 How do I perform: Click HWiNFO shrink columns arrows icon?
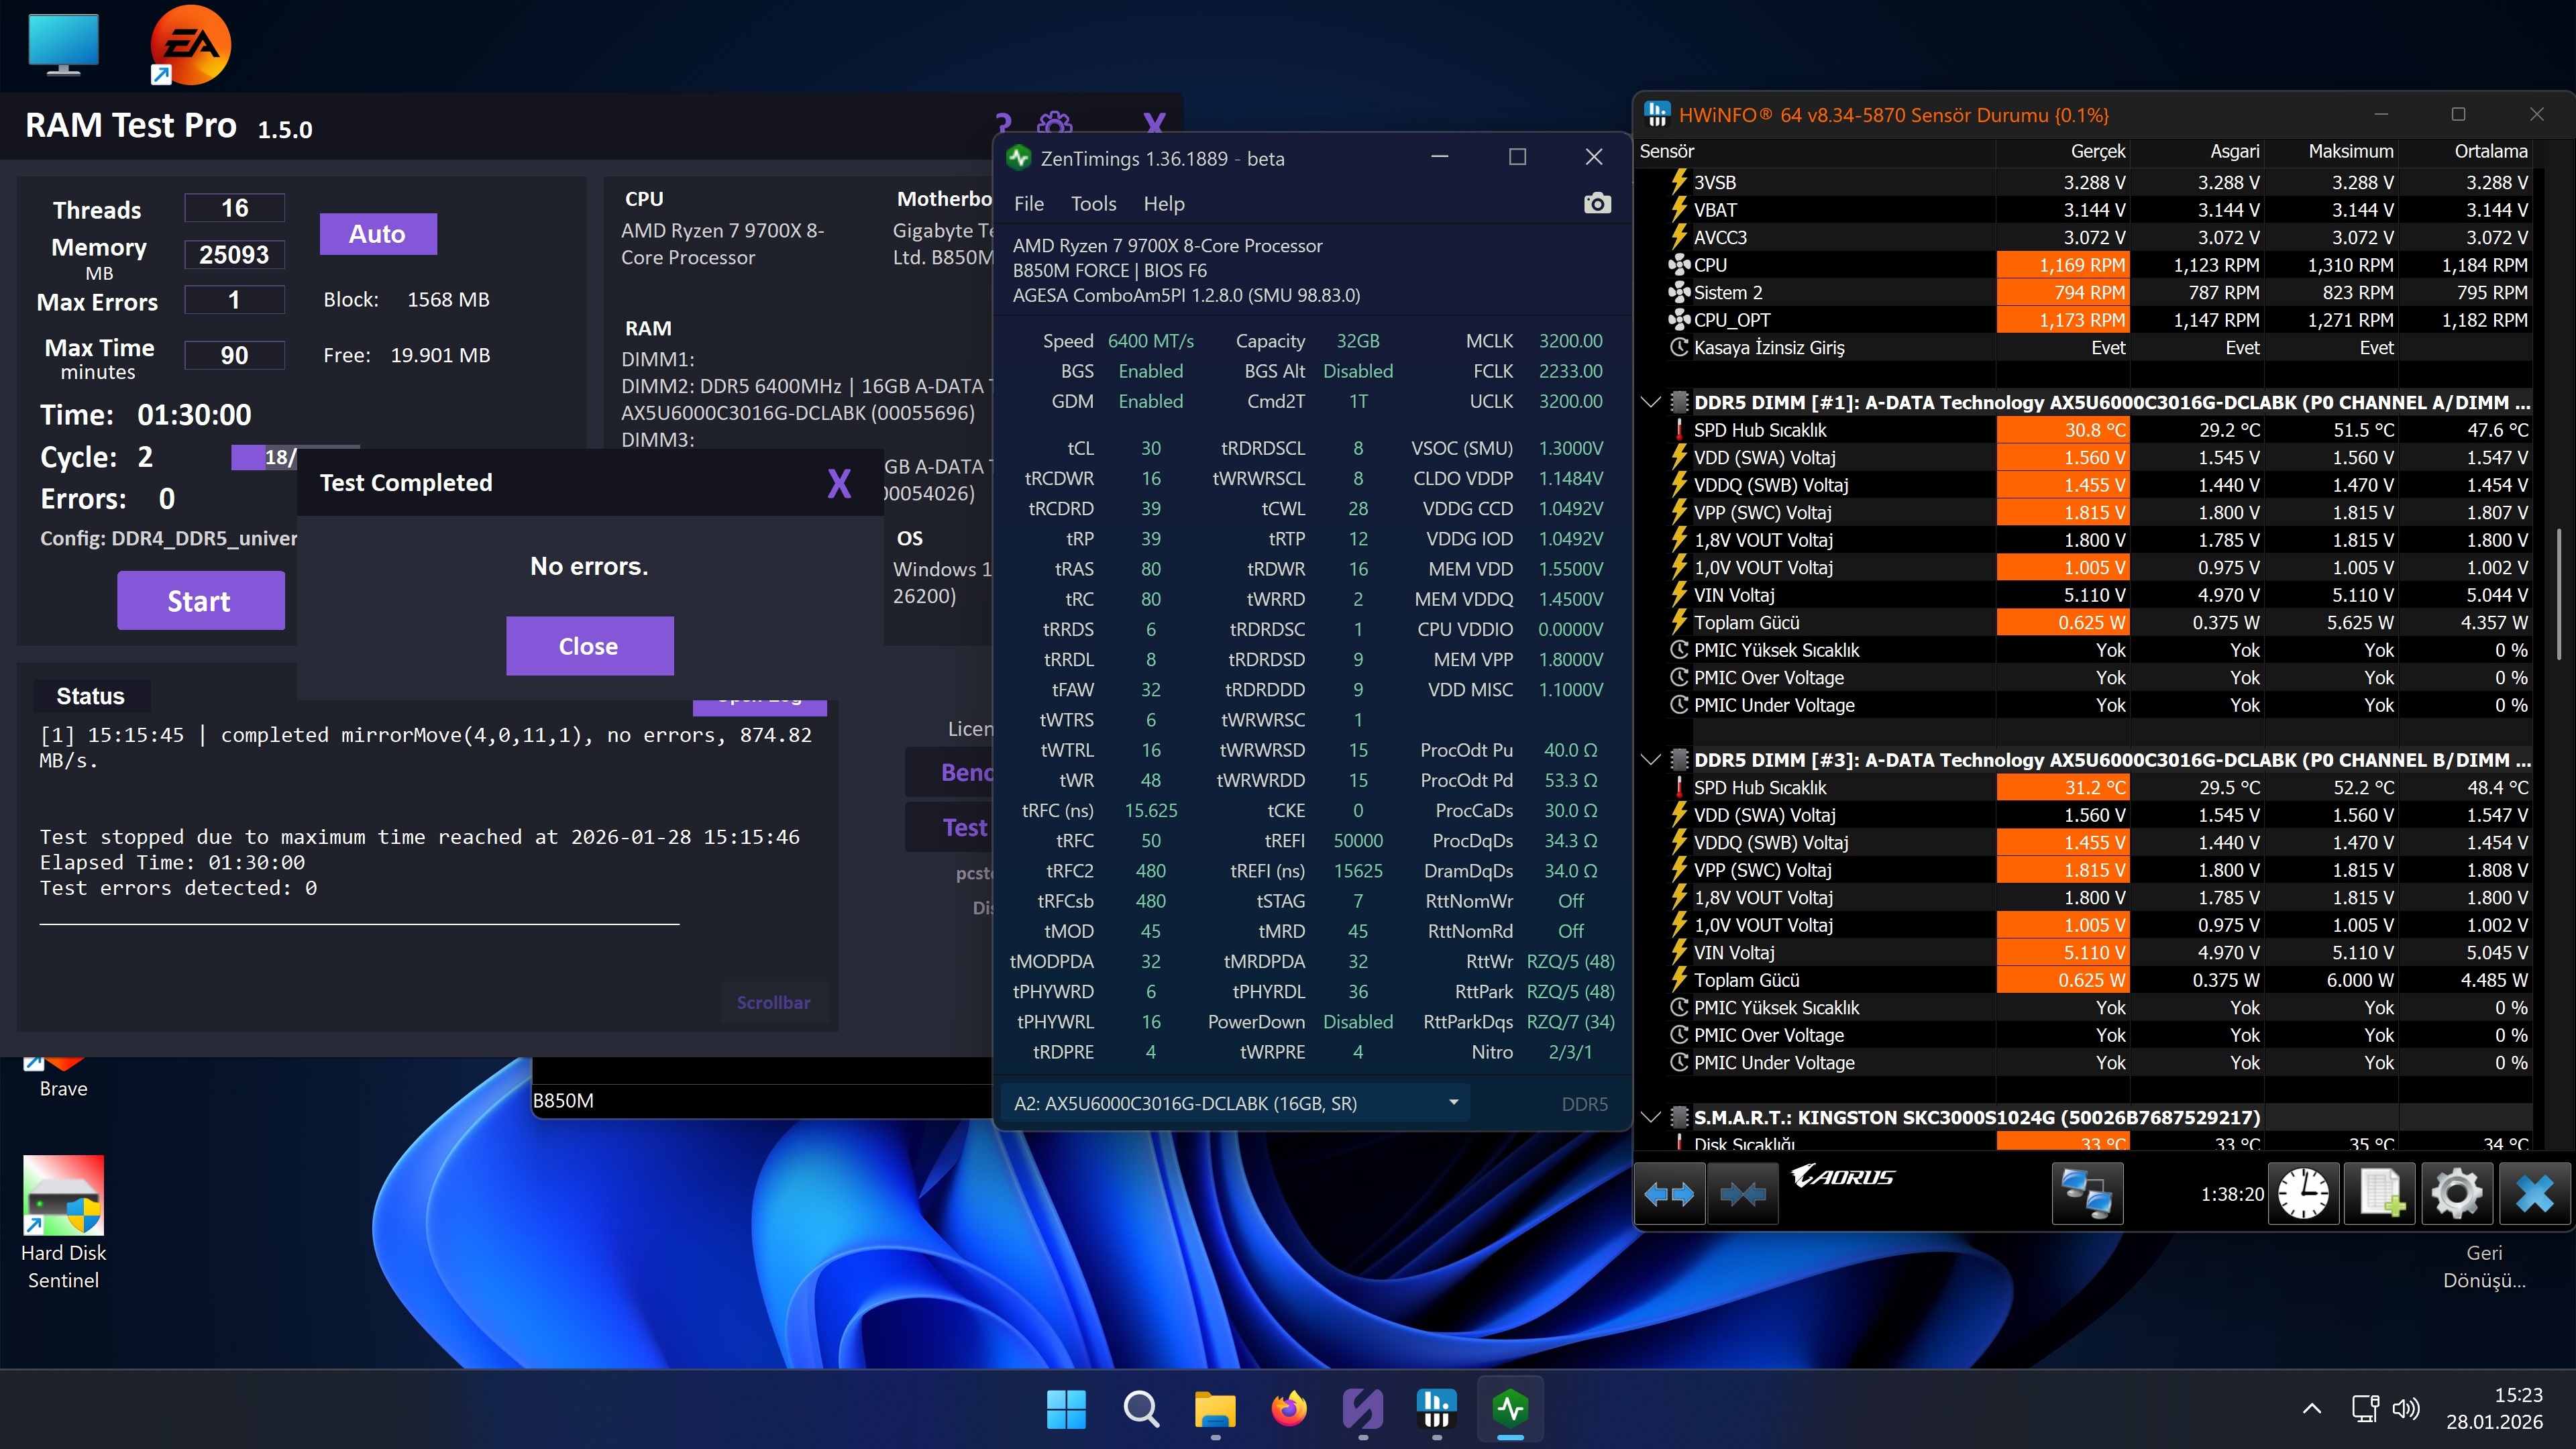[1743, 1194]
